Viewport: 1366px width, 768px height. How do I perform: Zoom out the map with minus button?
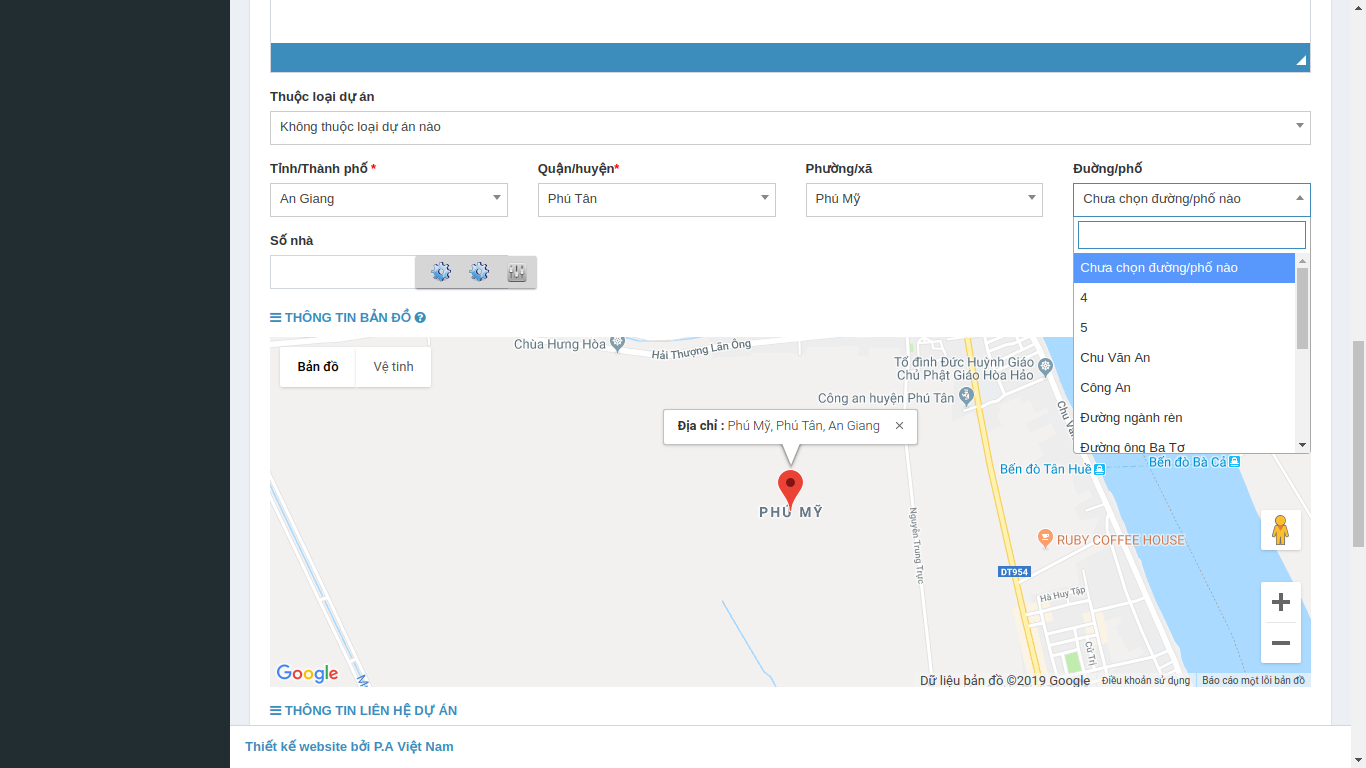[x=1281, y=643]
